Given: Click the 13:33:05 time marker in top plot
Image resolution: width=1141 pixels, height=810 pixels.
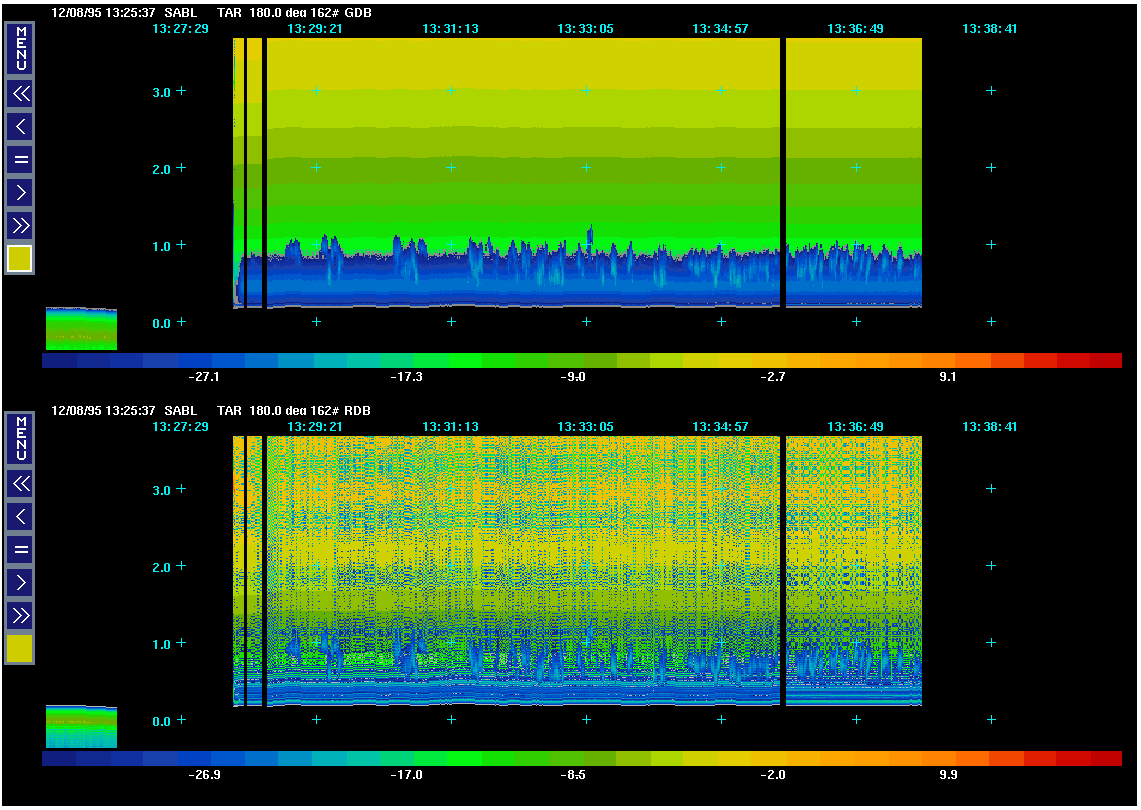Looking at the screenshot, I should [585, 29].
